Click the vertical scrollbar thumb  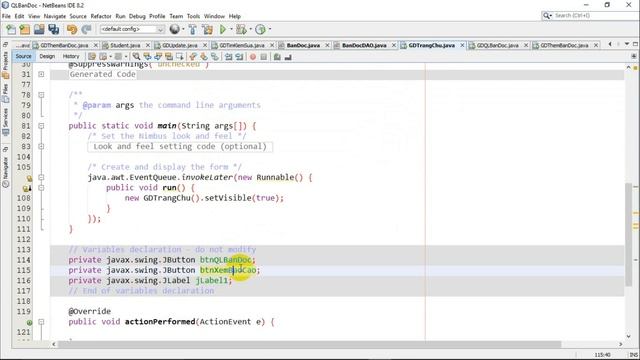628,235
